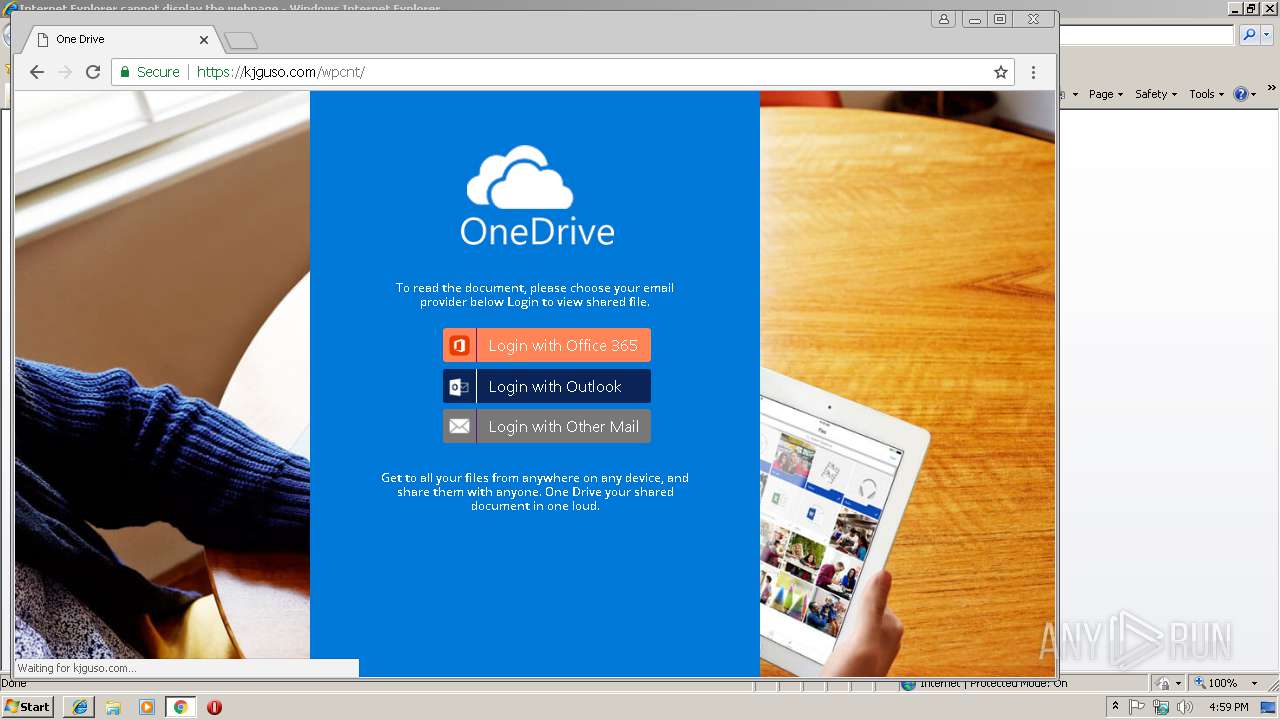The height and width of the screenshot is (720, 1280).
Task: Expand the IE search provider dropdown
Action: pyautogui.click(x=1266, y=35)
